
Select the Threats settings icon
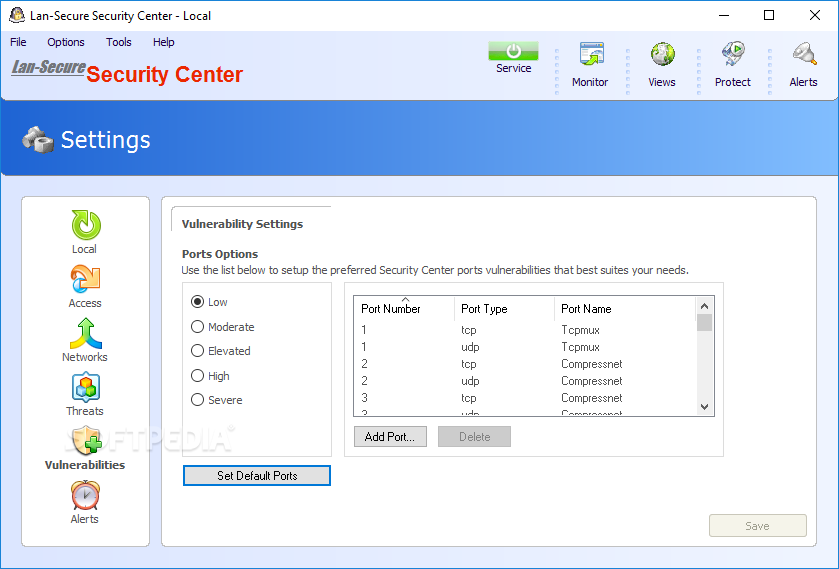point(85,388)
